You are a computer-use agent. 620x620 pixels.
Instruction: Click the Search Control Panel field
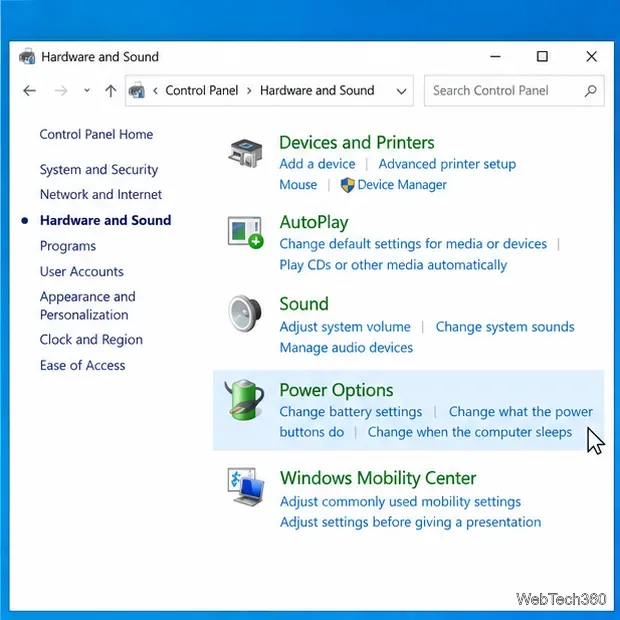click(514, 91)
